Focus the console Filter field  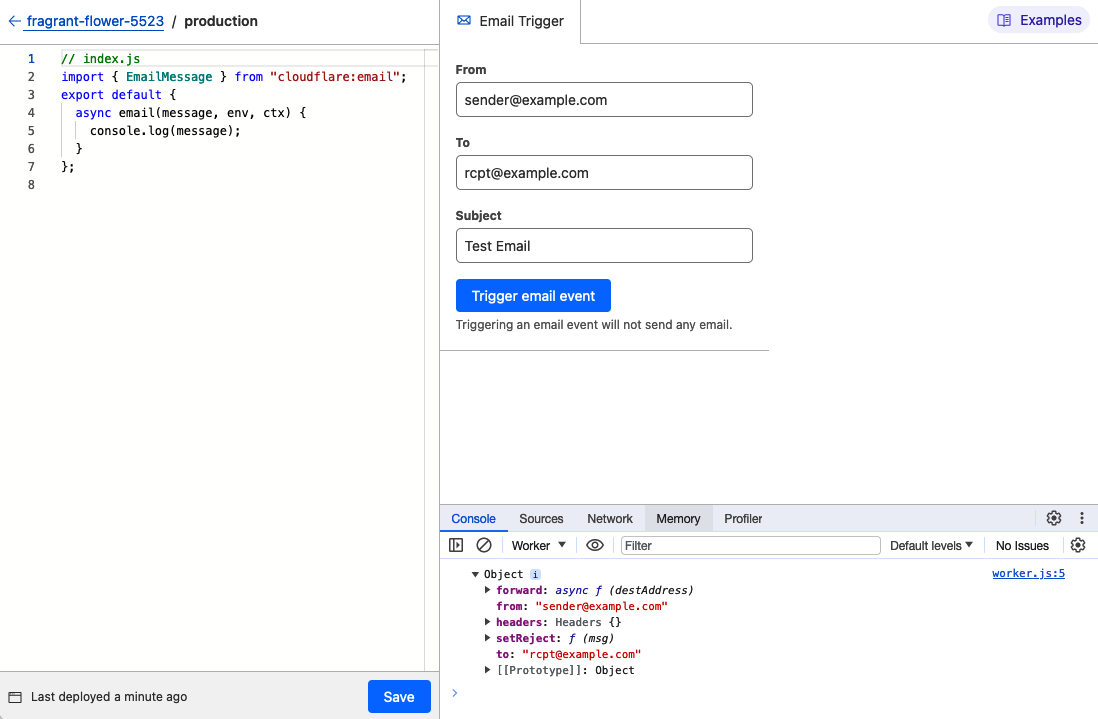[x=751, y=545]
